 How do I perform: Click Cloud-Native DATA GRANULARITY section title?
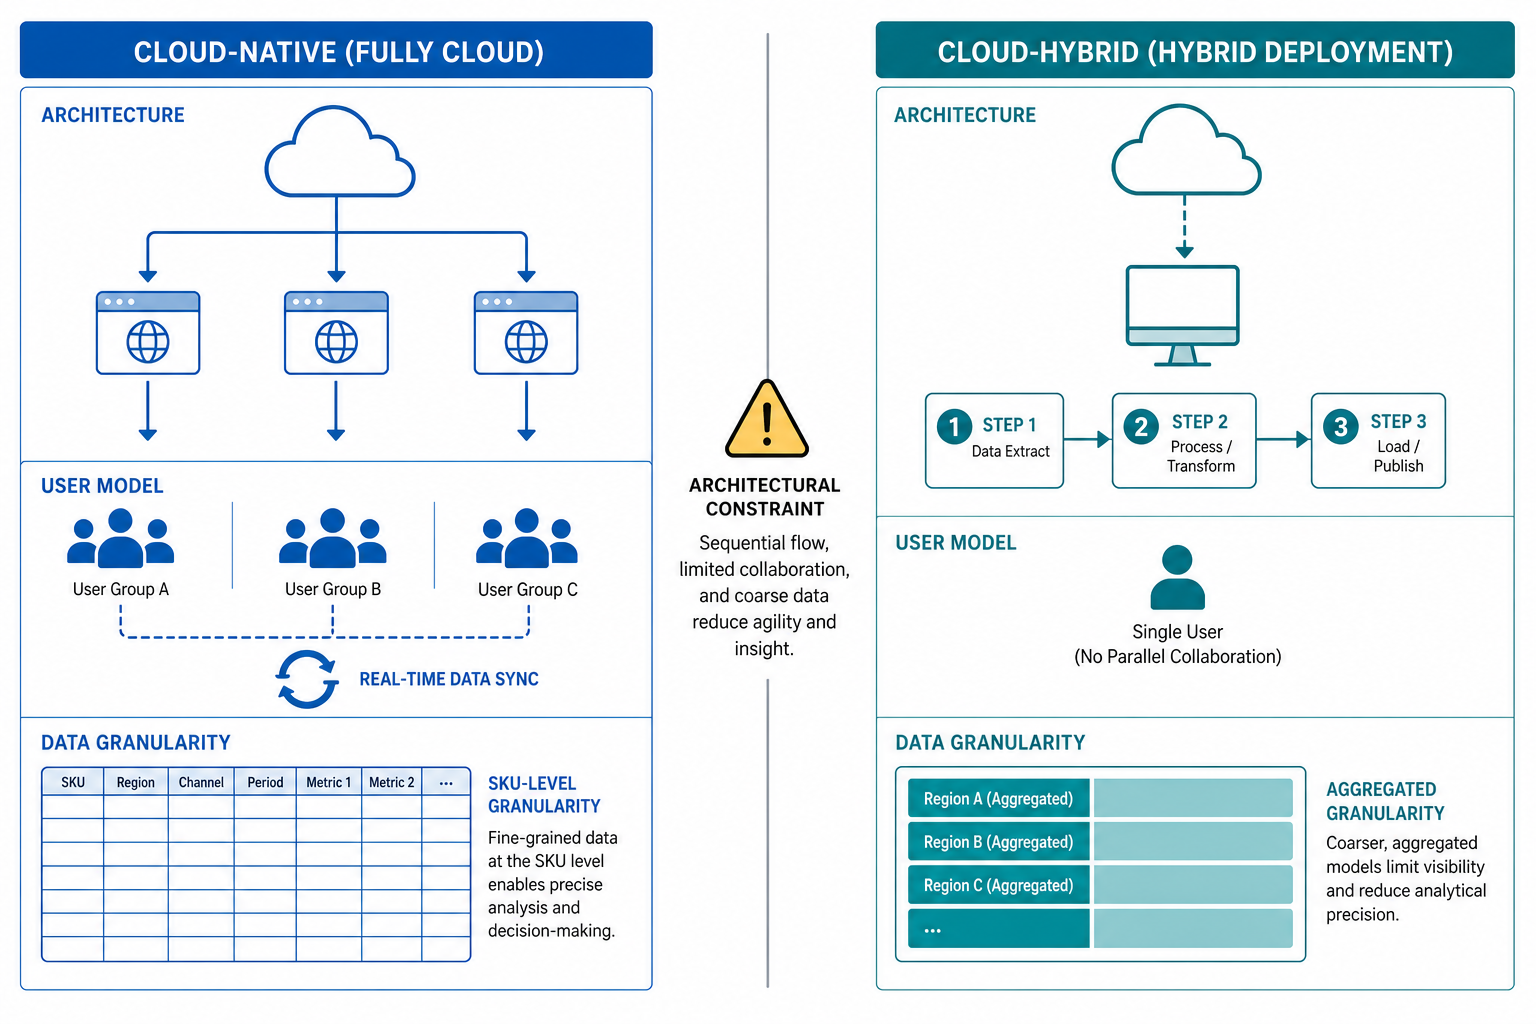point(136,742)
